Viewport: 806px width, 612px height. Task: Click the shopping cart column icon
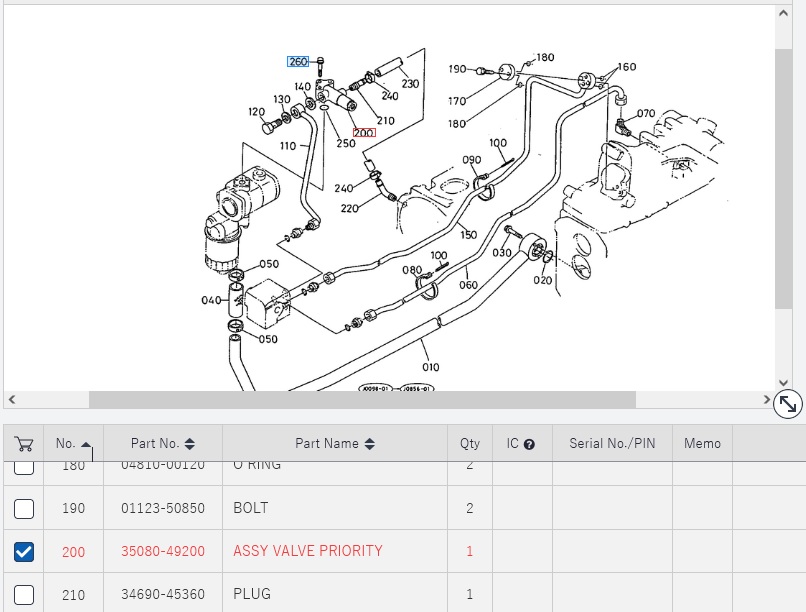pyautogui.click(x=24, y=444)
